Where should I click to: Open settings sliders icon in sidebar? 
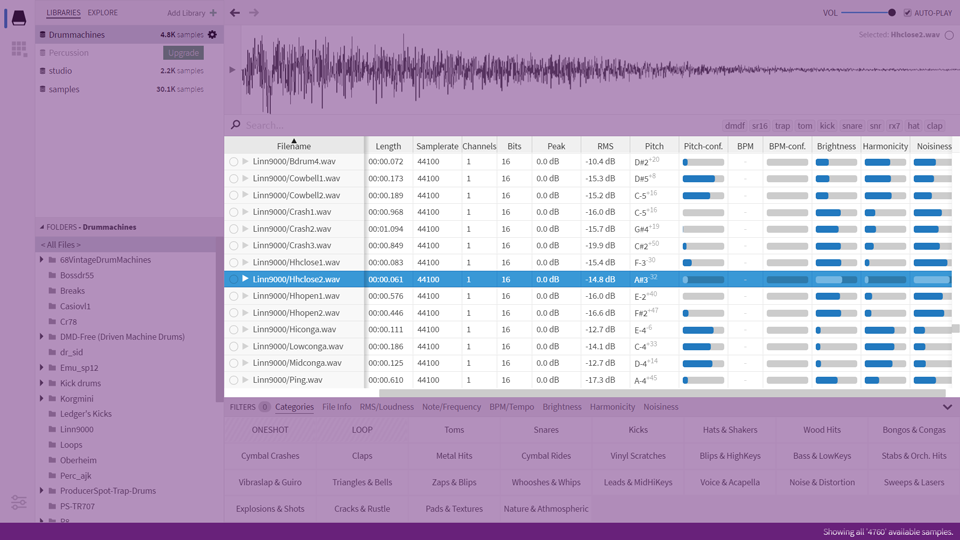pos(19,503)
